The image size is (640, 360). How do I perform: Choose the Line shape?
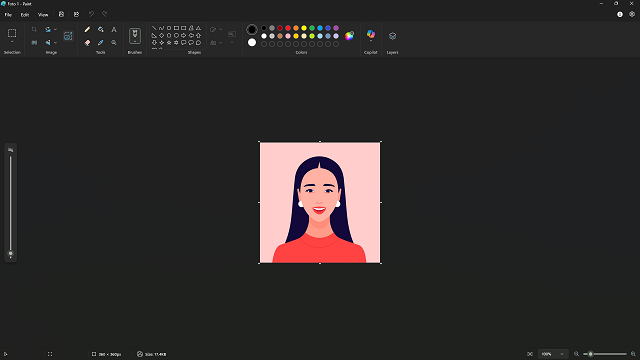point(154,28)
